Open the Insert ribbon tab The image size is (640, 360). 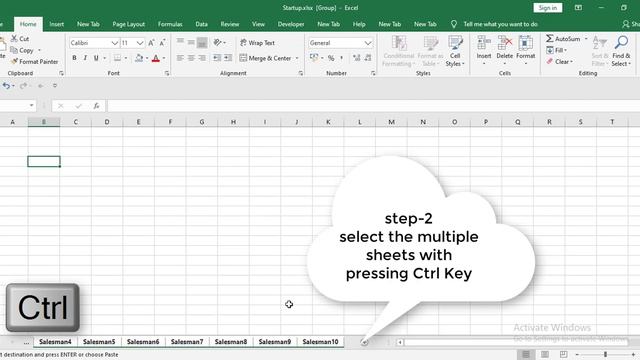pos(57,24)
